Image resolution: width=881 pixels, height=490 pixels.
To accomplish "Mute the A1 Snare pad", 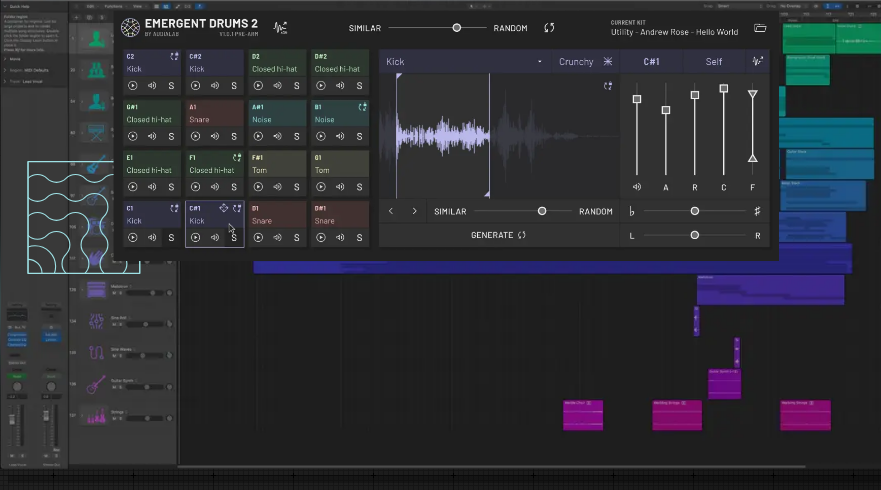I will click(x=215, y=137).
